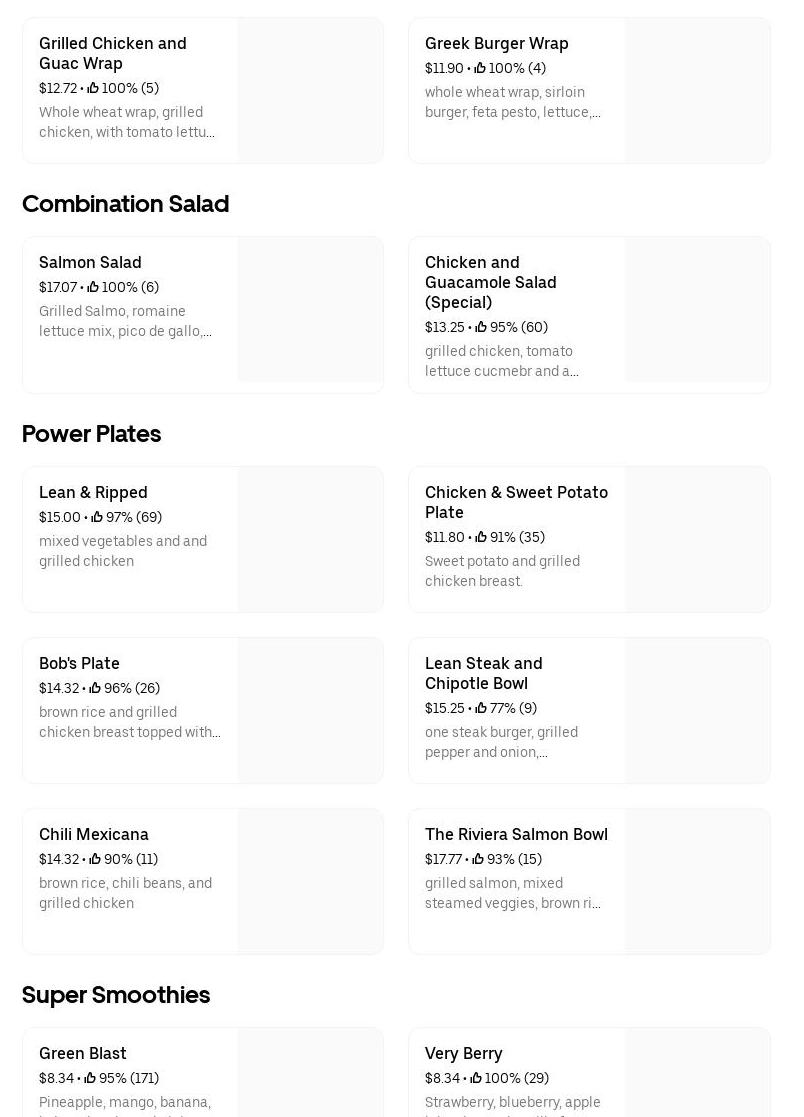Open the Grilled Chicken and Guac Wrap item
The image size is (804, 1117).
[112, 53]
